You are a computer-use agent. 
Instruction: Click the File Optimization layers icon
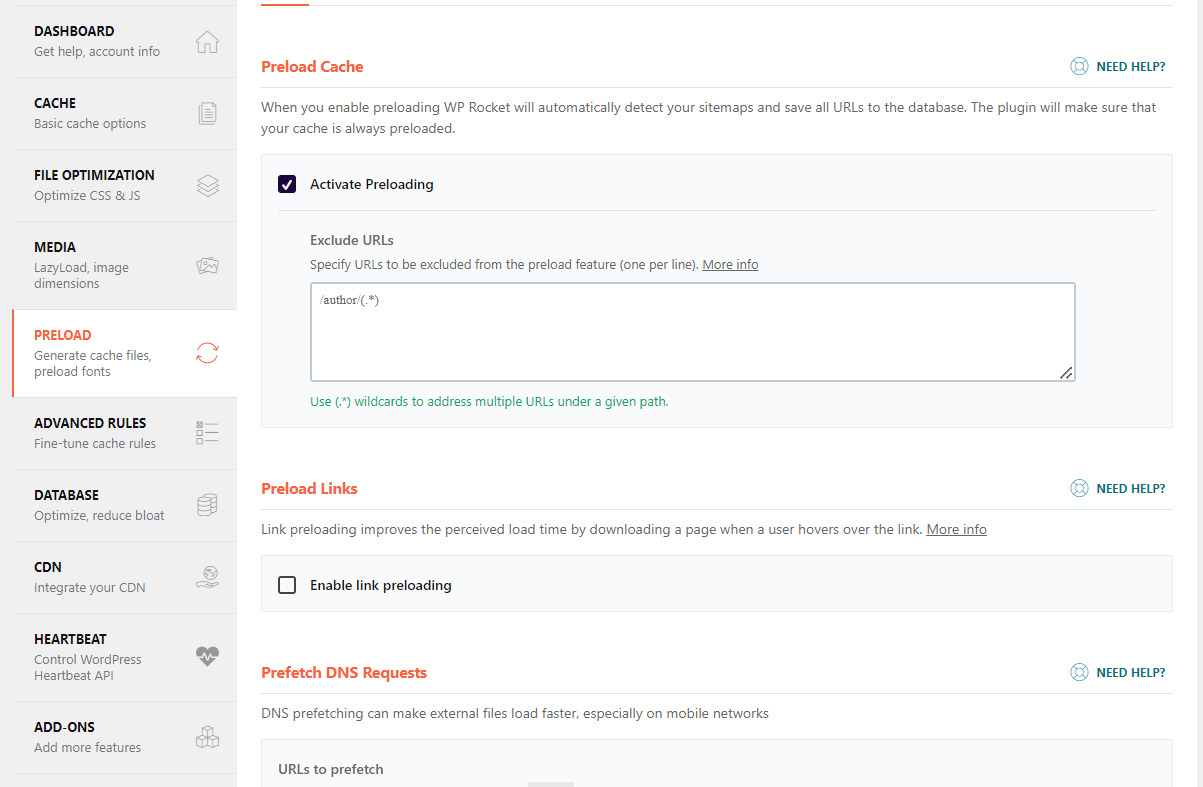tap(207, 185)
